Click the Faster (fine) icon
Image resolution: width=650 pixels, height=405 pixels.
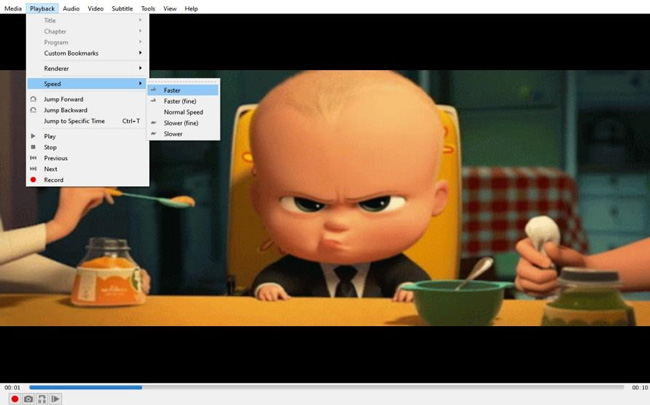154,101
